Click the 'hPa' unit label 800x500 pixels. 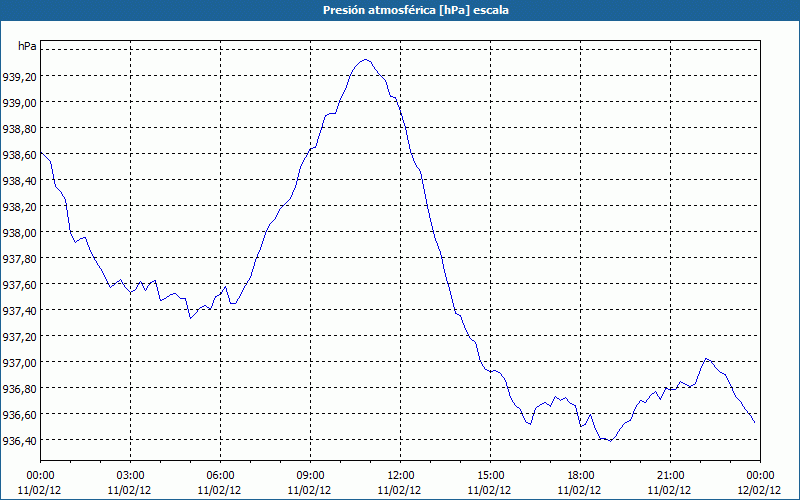[x=27, y=46]
